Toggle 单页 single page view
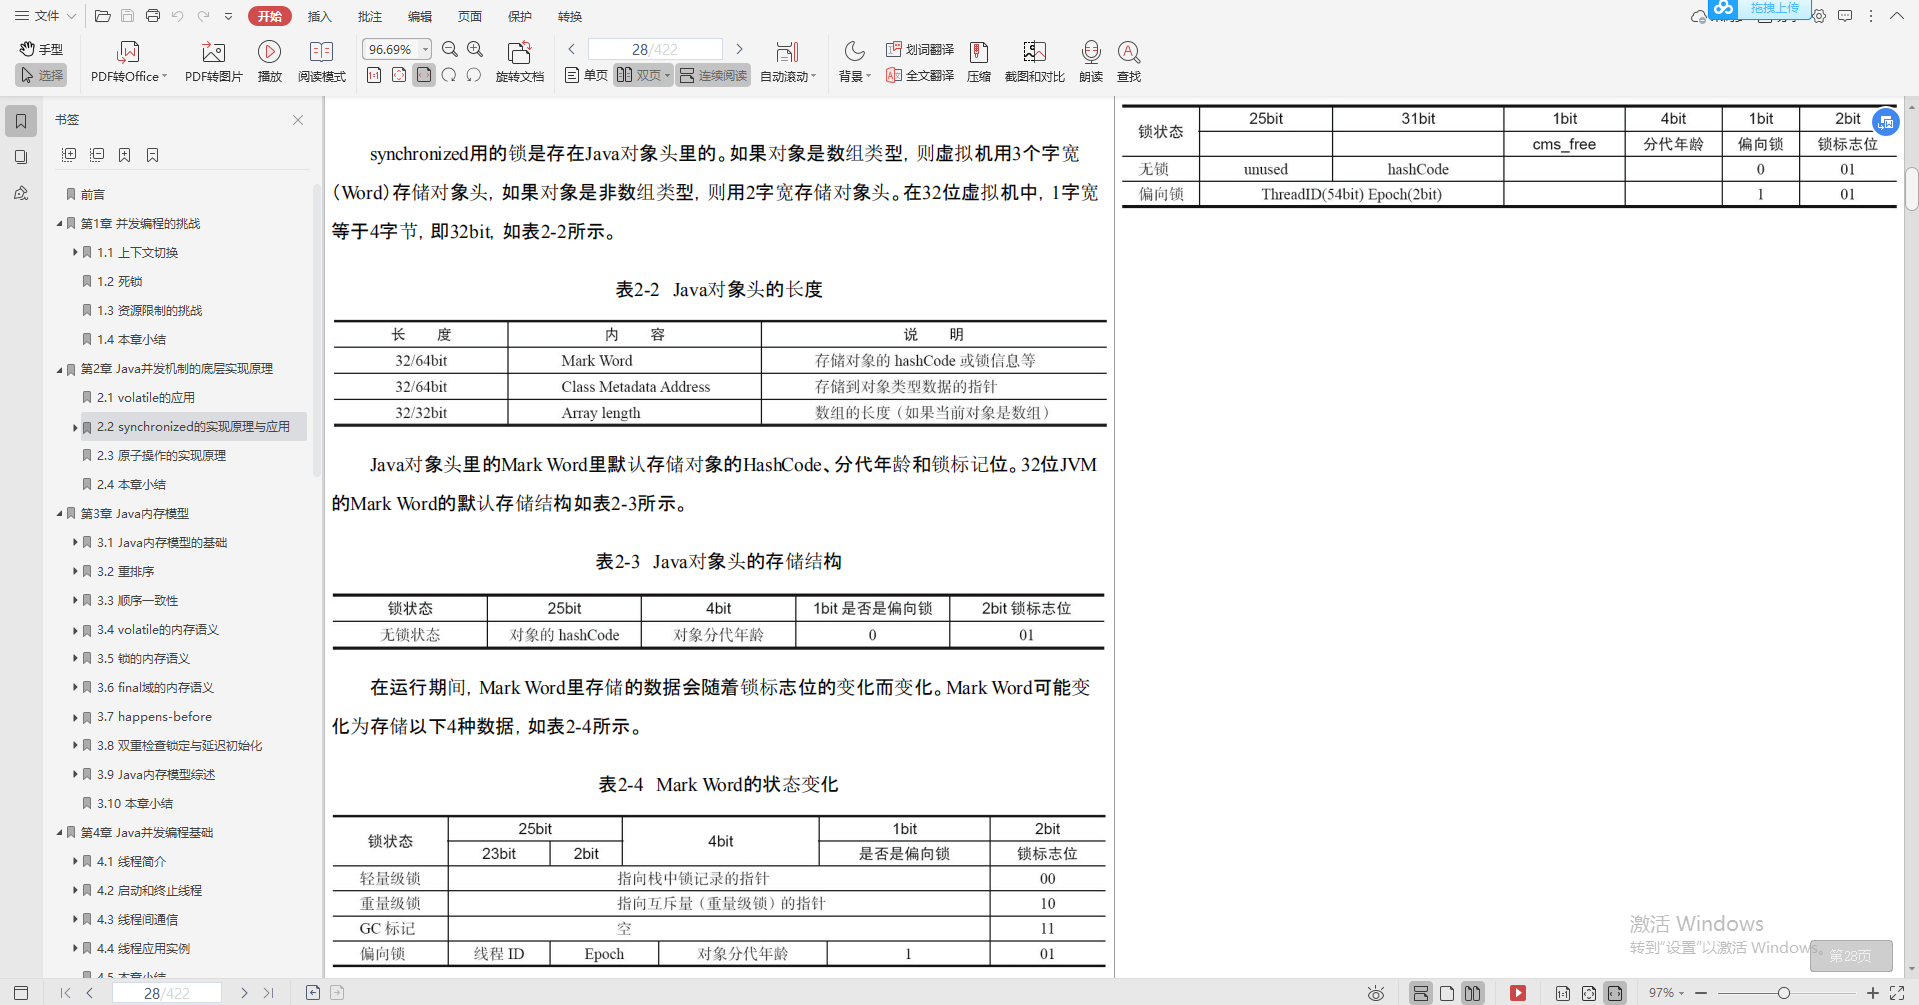 (585, 74)
